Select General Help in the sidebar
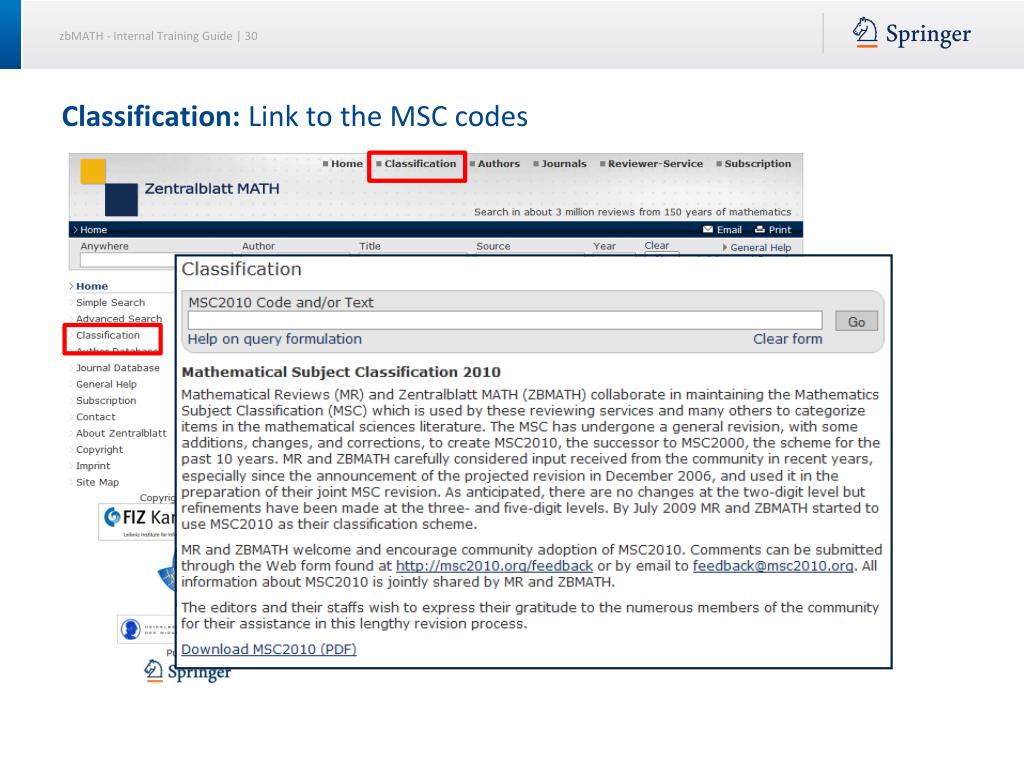The image size is (1024, 768). pyautogui.click(x=106, y=384)
